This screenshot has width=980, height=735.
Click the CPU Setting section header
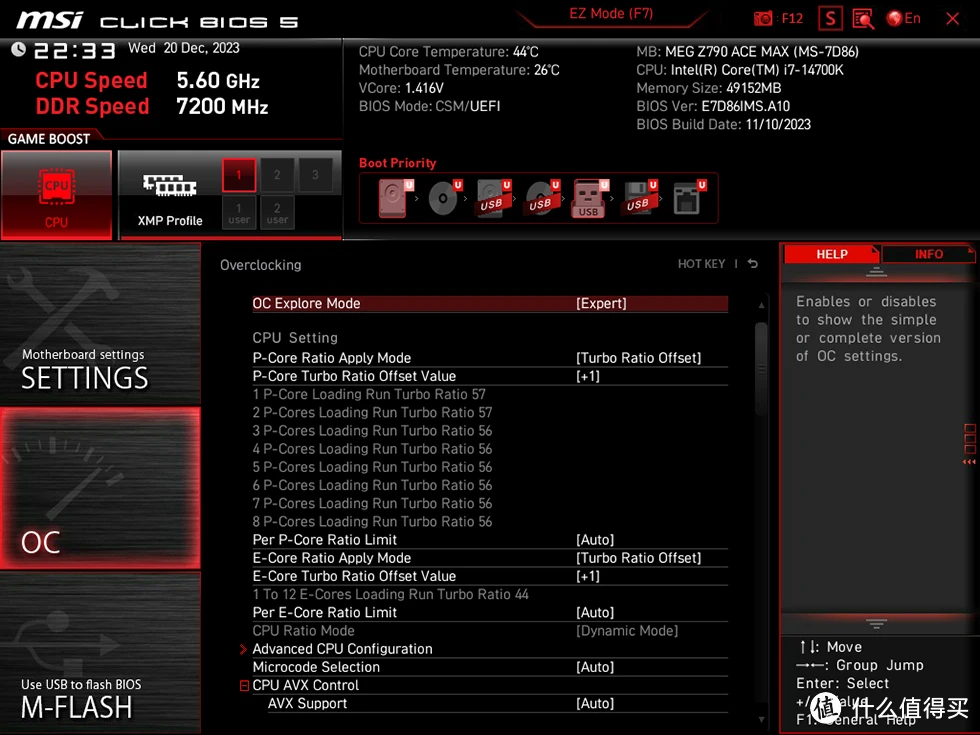(295, 338)
